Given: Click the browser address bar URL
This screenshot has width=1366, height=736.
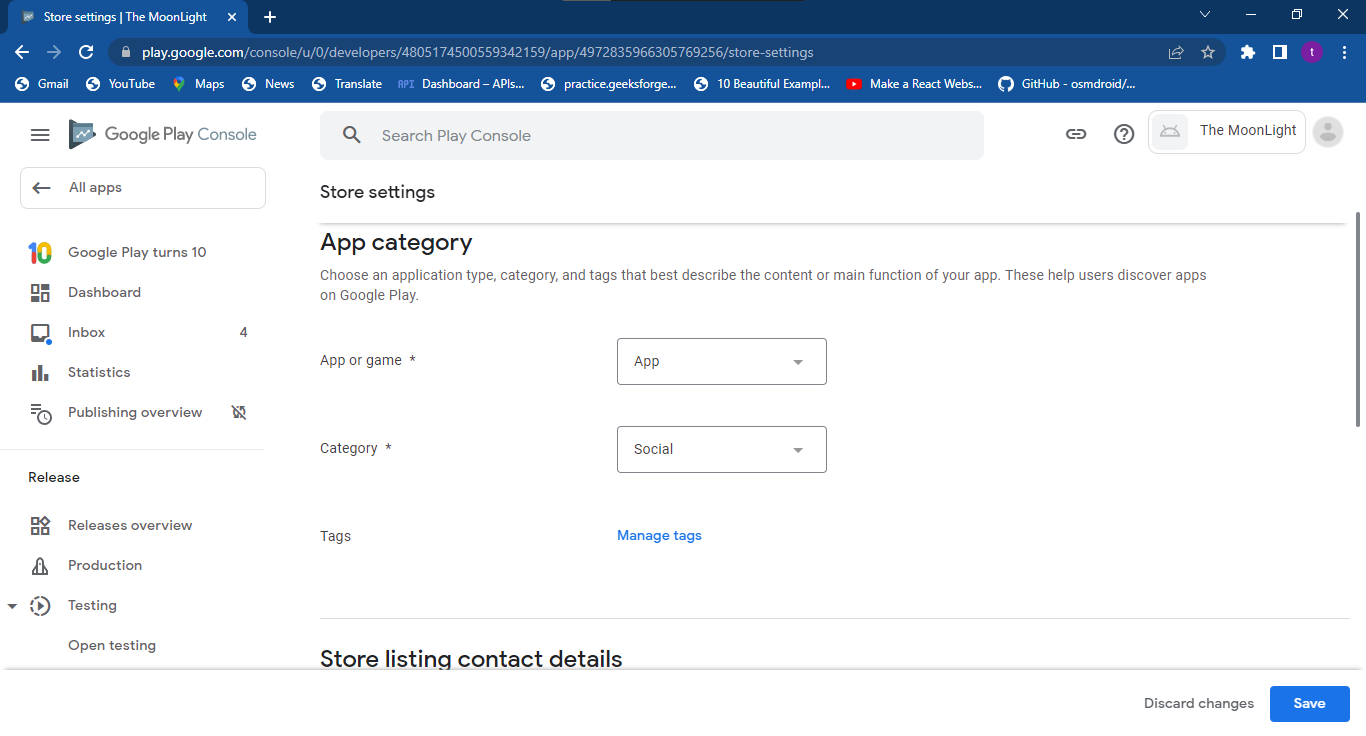Looking at the screenshot, I should [x=478, y=52].
